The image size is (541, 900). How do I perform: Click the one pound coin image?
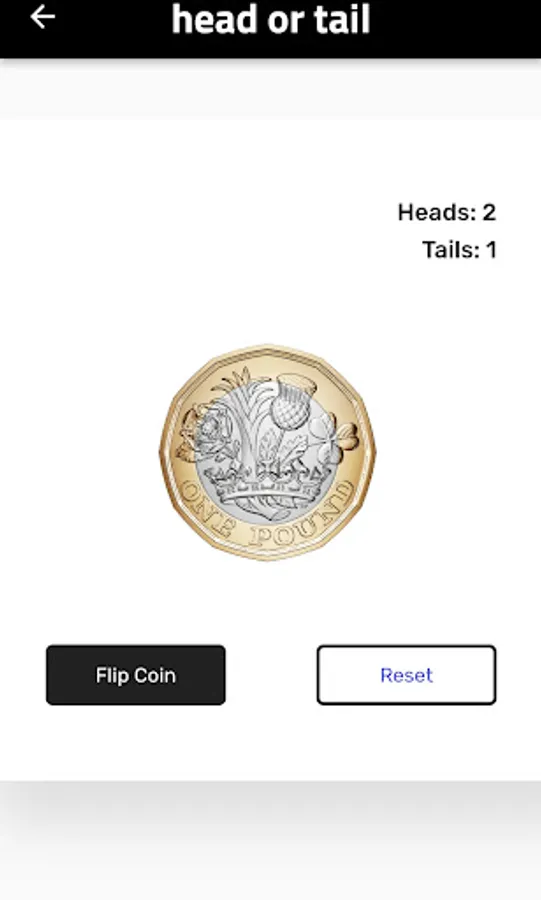(x=268, y=452)
